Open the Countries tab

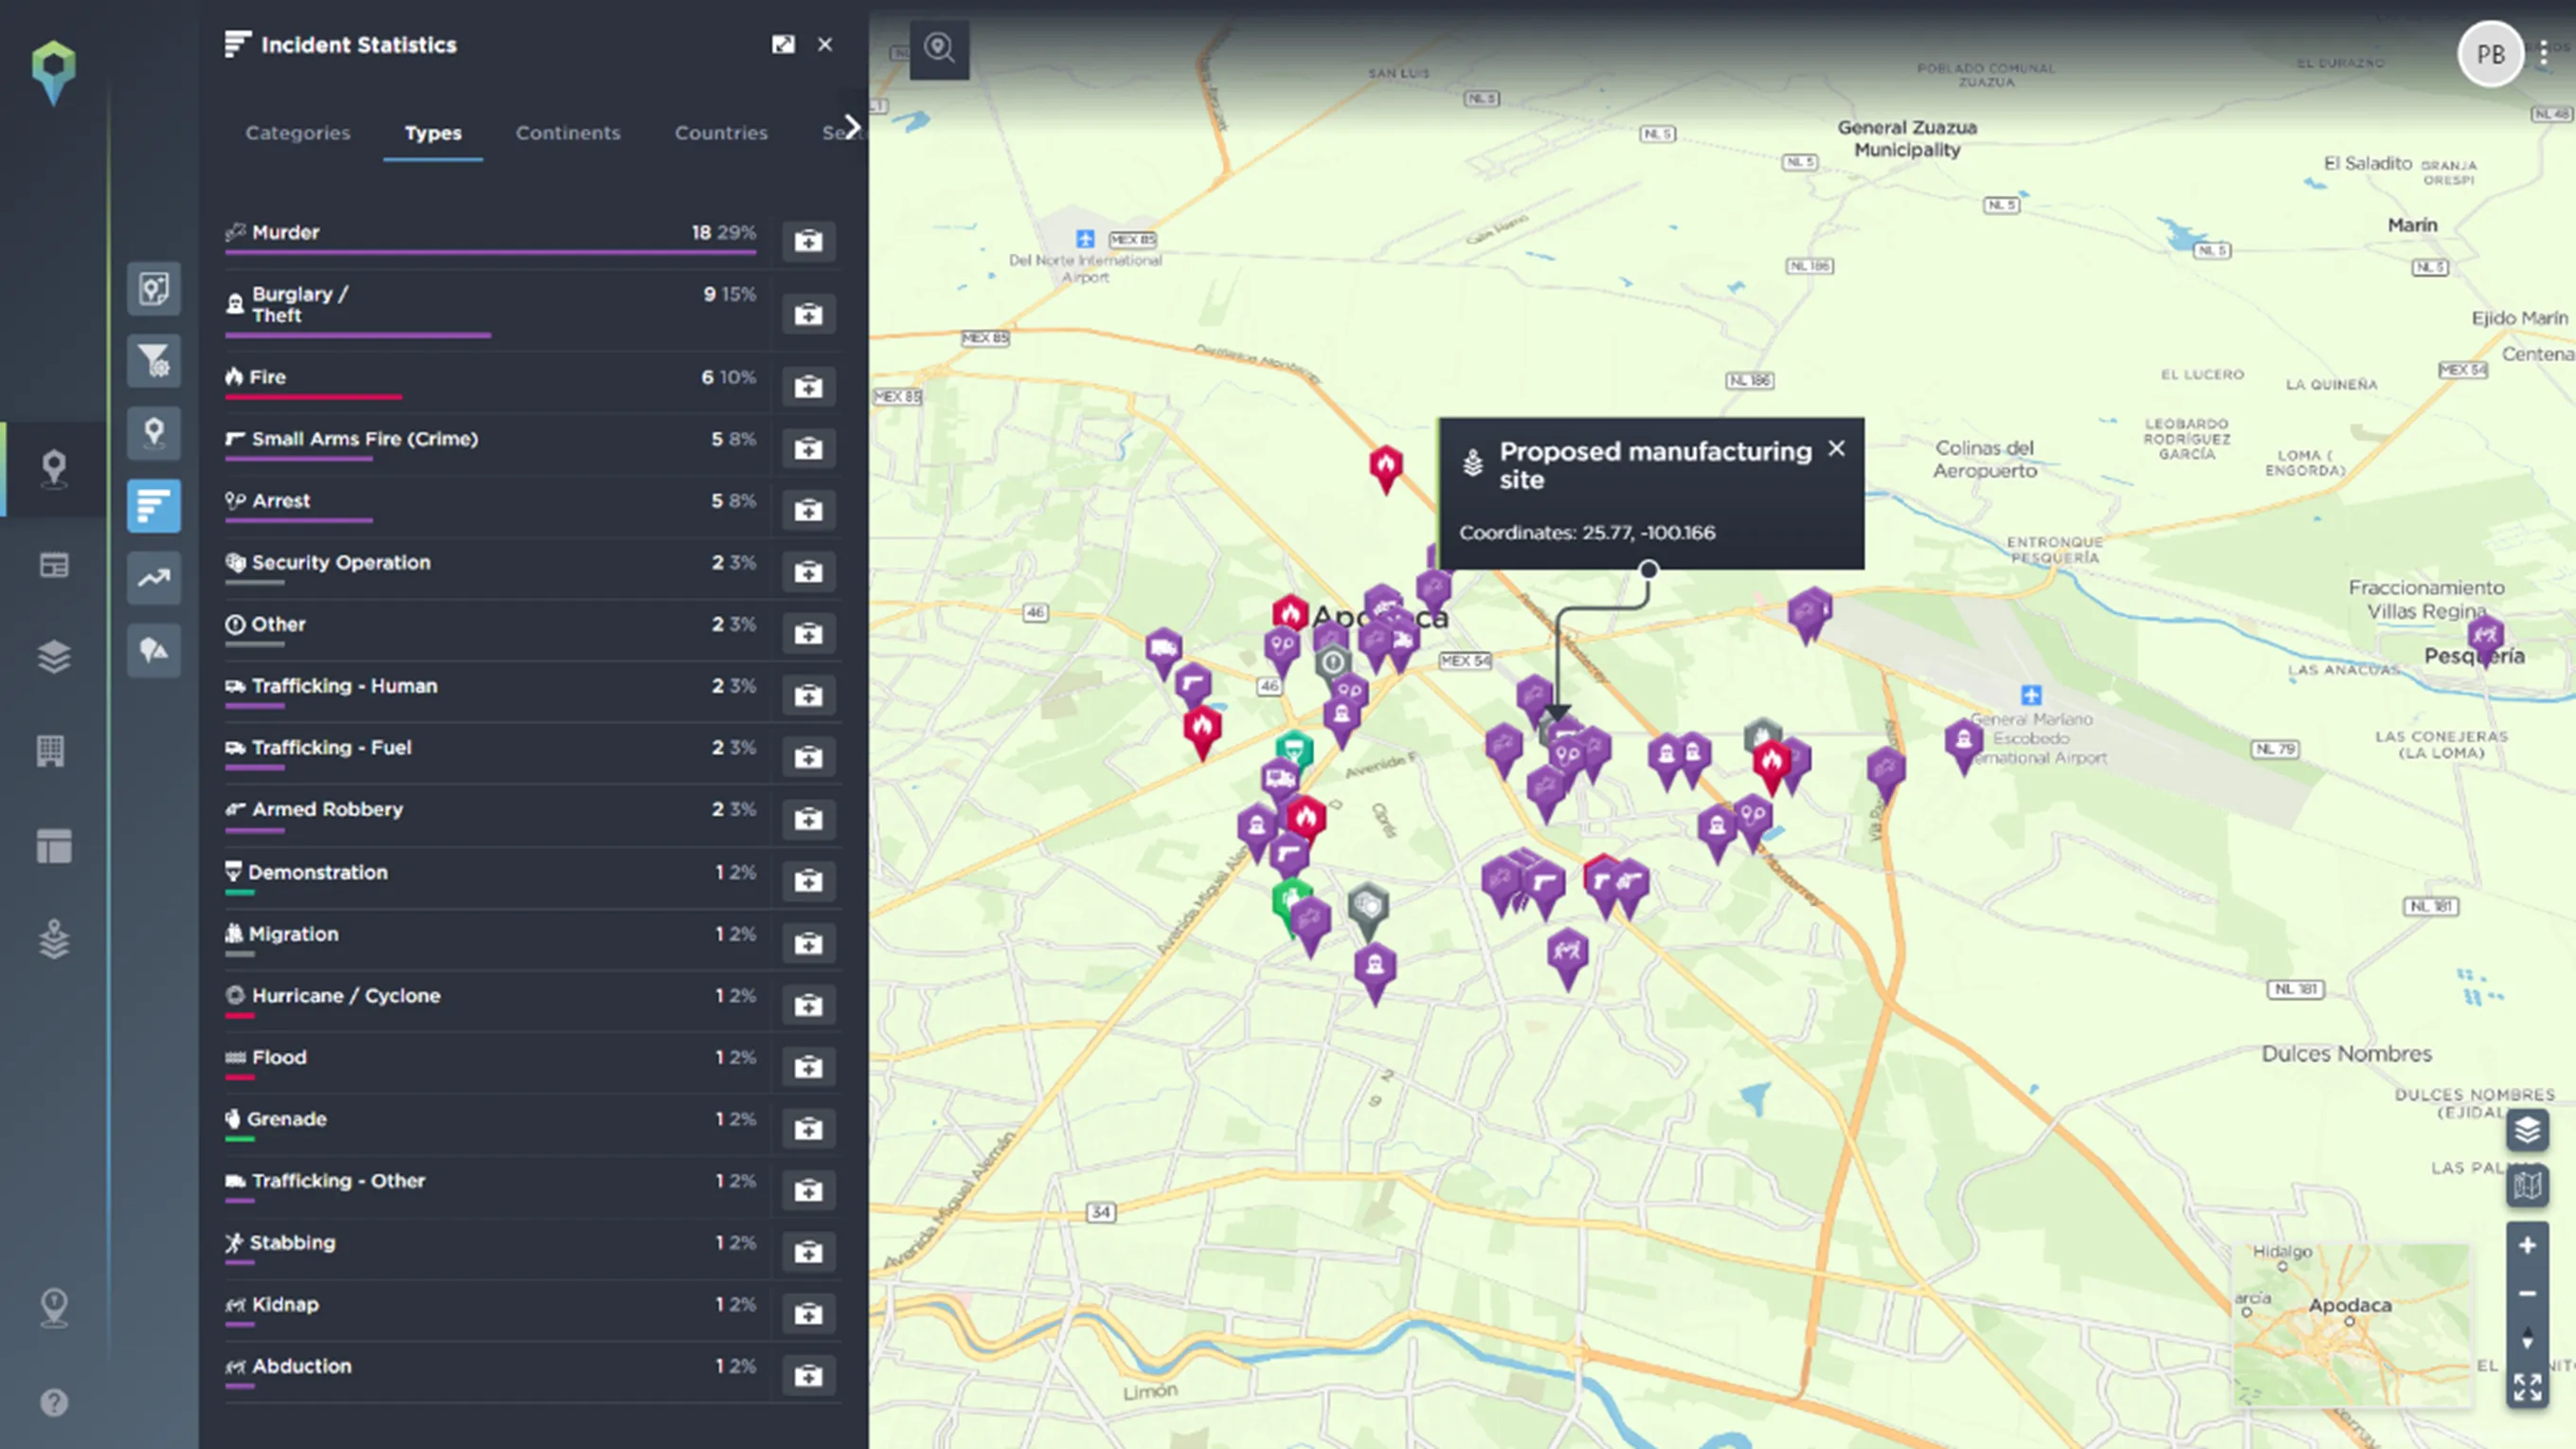pyautogui.click(x=720, y=133)
